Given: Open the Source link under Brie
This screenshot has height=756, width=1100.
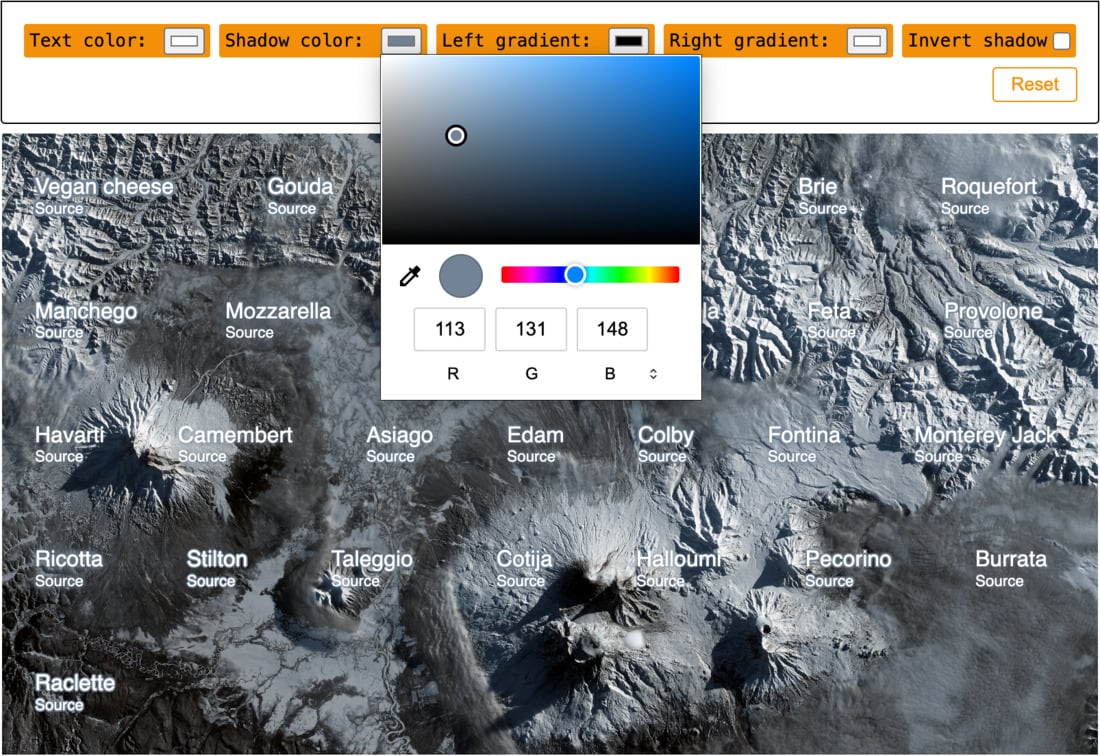Looking at the screenshot, I should click(823, 209).
